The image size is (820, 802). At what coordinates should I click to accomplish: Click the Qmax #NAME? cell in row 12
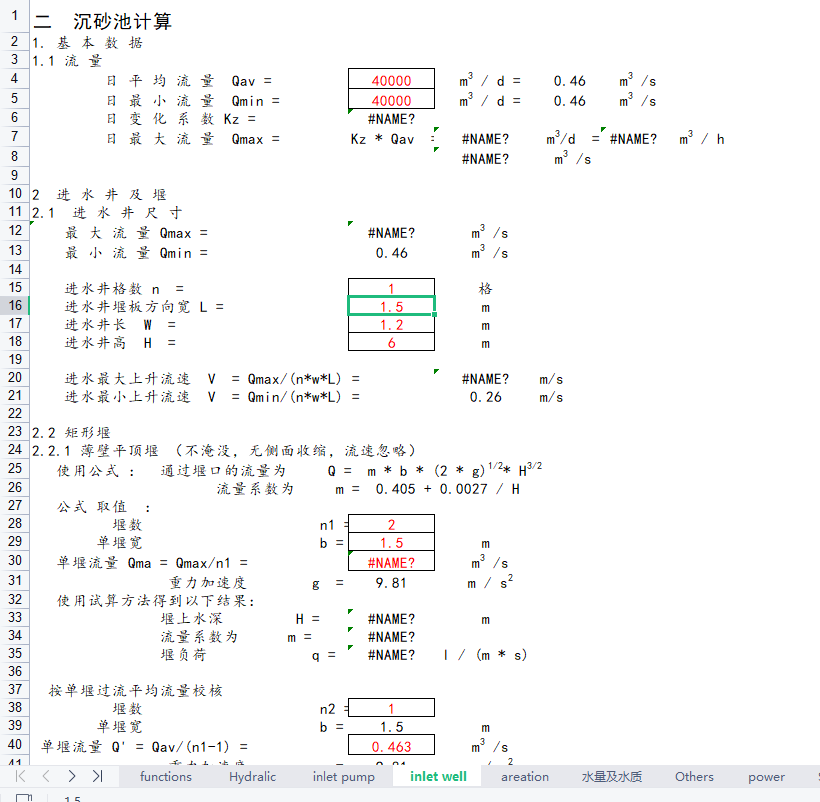point(391,233)
